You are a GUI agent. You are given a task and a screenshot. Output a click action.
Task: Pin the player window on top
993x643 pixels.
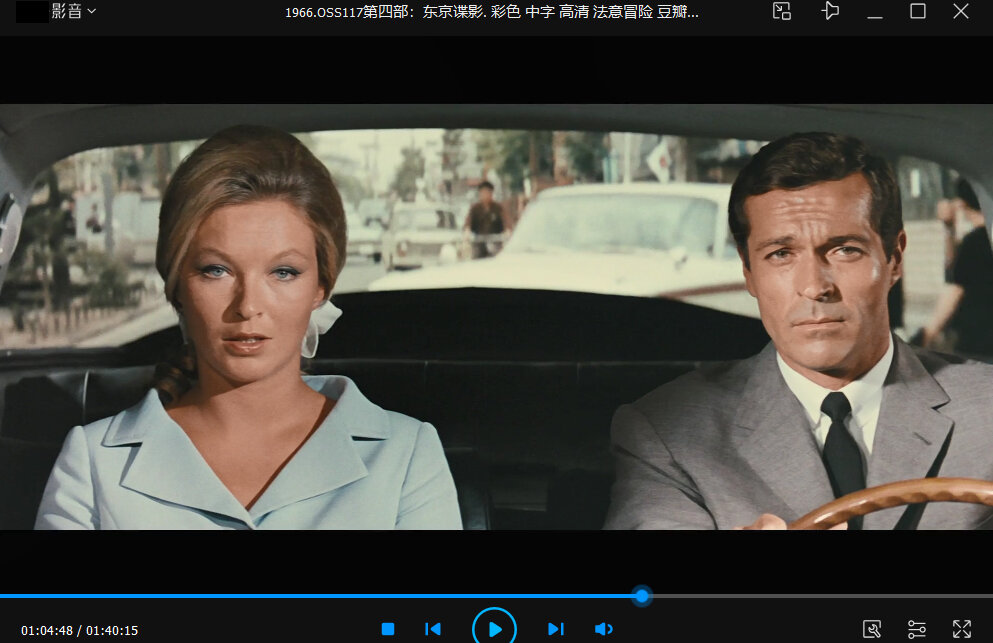coord(830,11)
